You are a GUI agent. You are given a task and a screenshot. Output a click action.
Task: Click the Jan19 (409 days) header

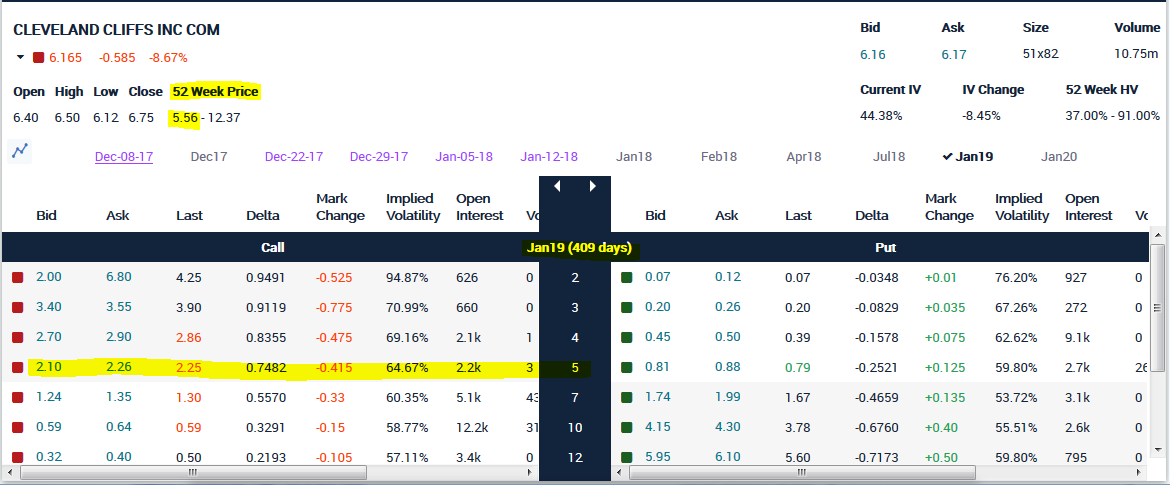point(579,248)
